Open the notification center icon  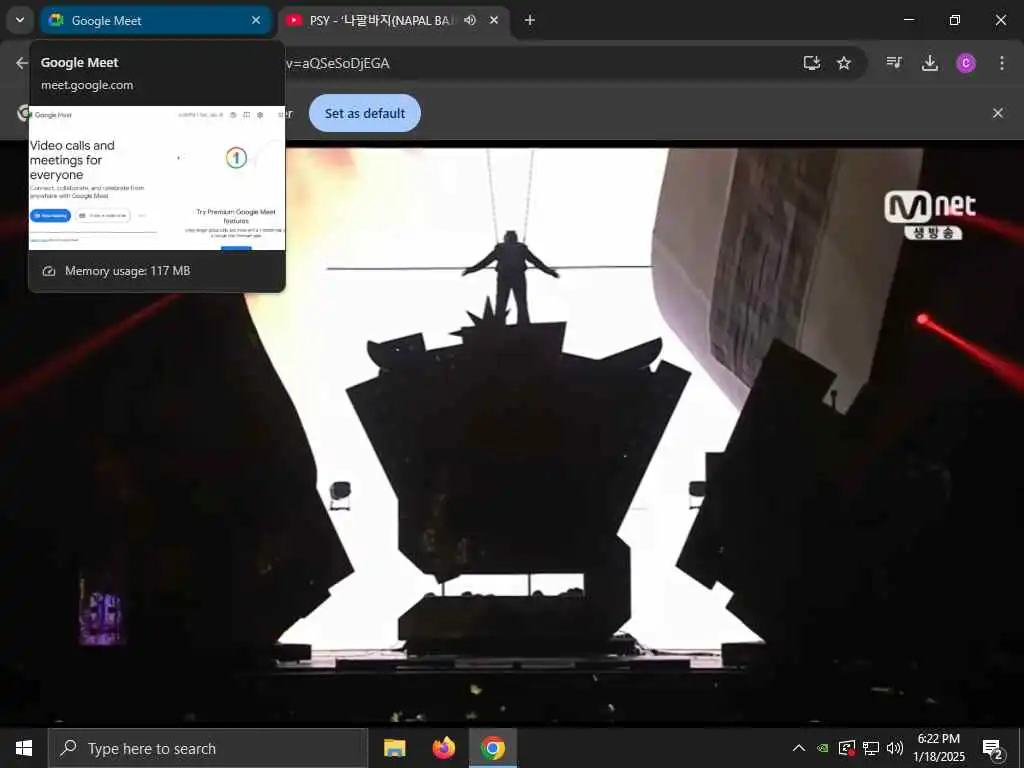point(993,748)
